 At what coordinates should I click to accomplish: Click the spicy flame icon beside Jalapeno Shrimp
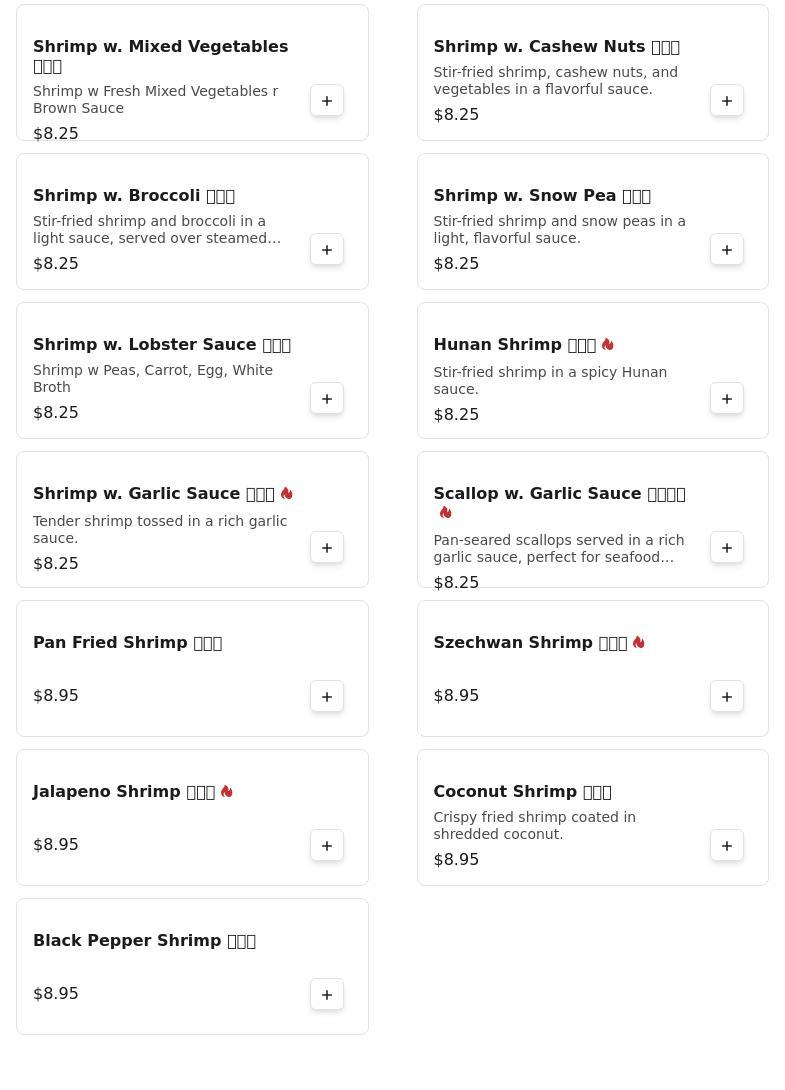tap(226, 791)
